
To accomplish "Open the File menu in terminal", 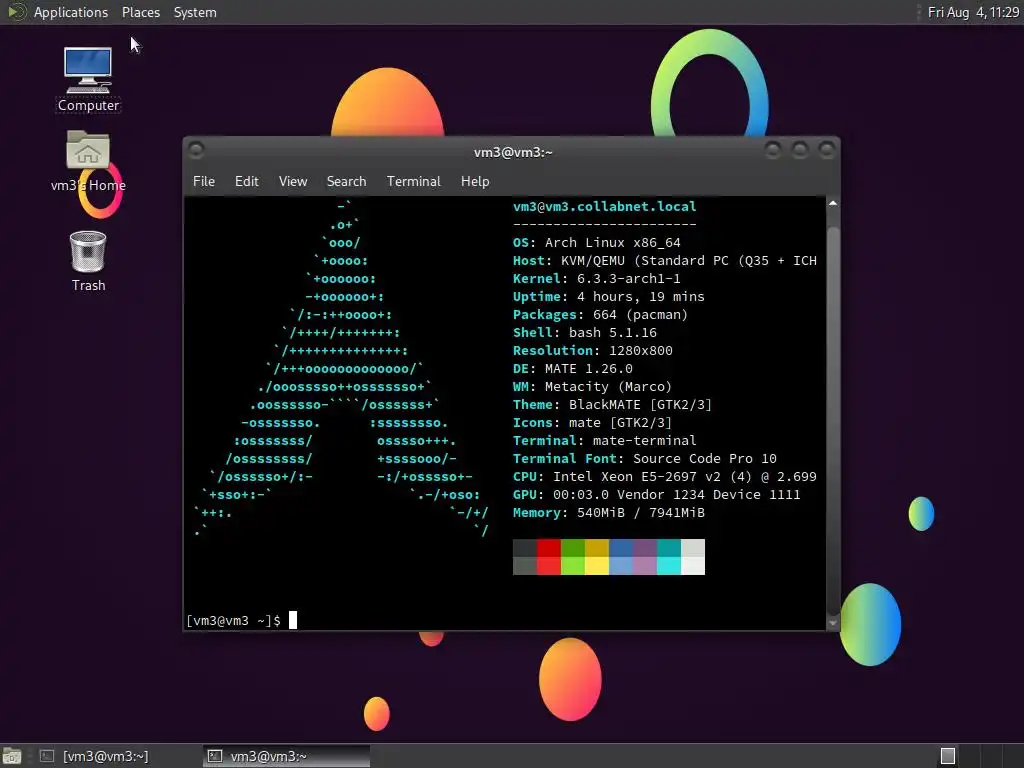I will click(204, 181).
